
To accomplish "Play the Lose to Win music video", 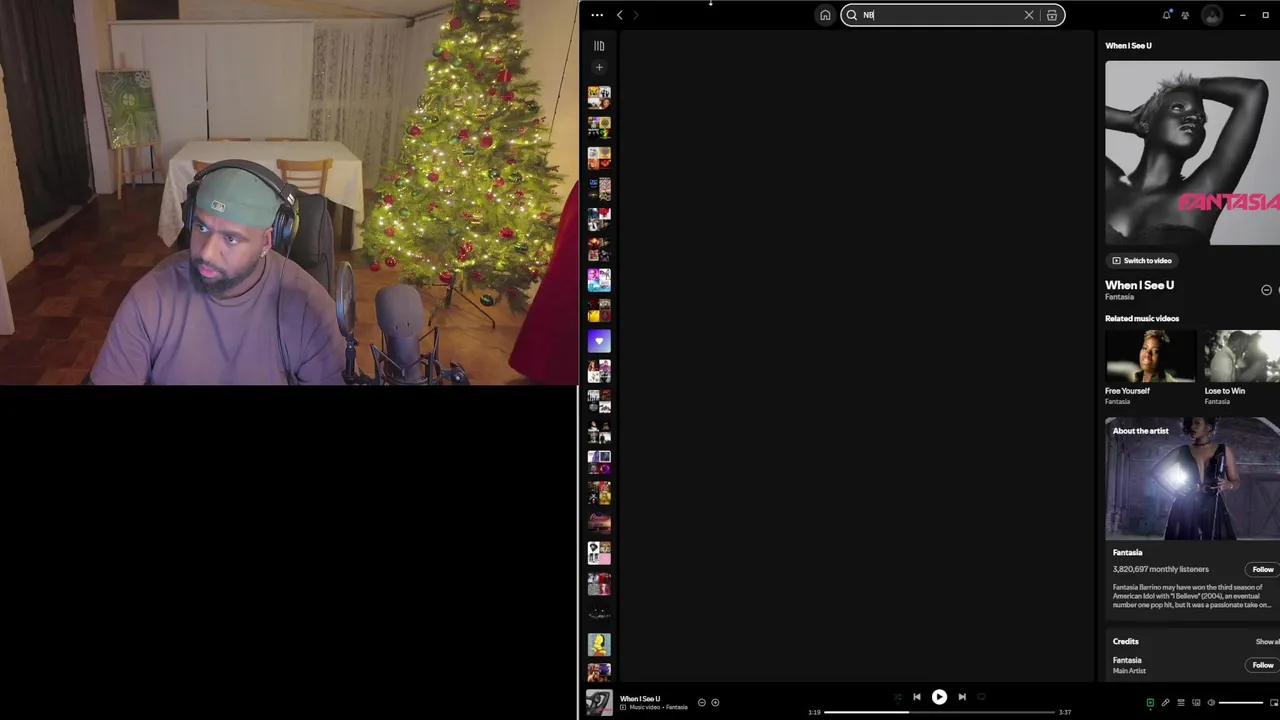I will (x=1242, y=356).
